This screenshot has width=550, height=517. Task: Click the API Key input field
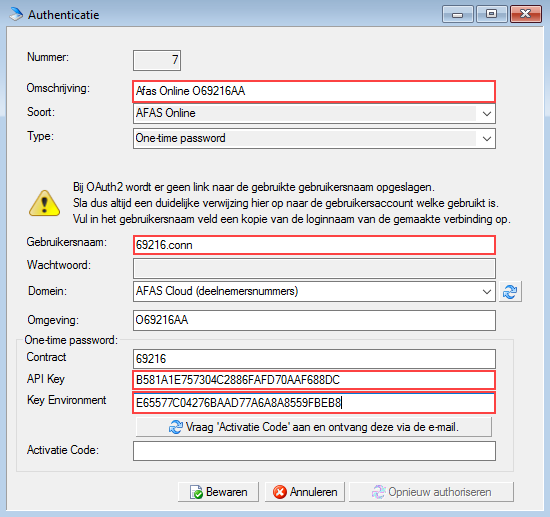[x=314, y=380]
